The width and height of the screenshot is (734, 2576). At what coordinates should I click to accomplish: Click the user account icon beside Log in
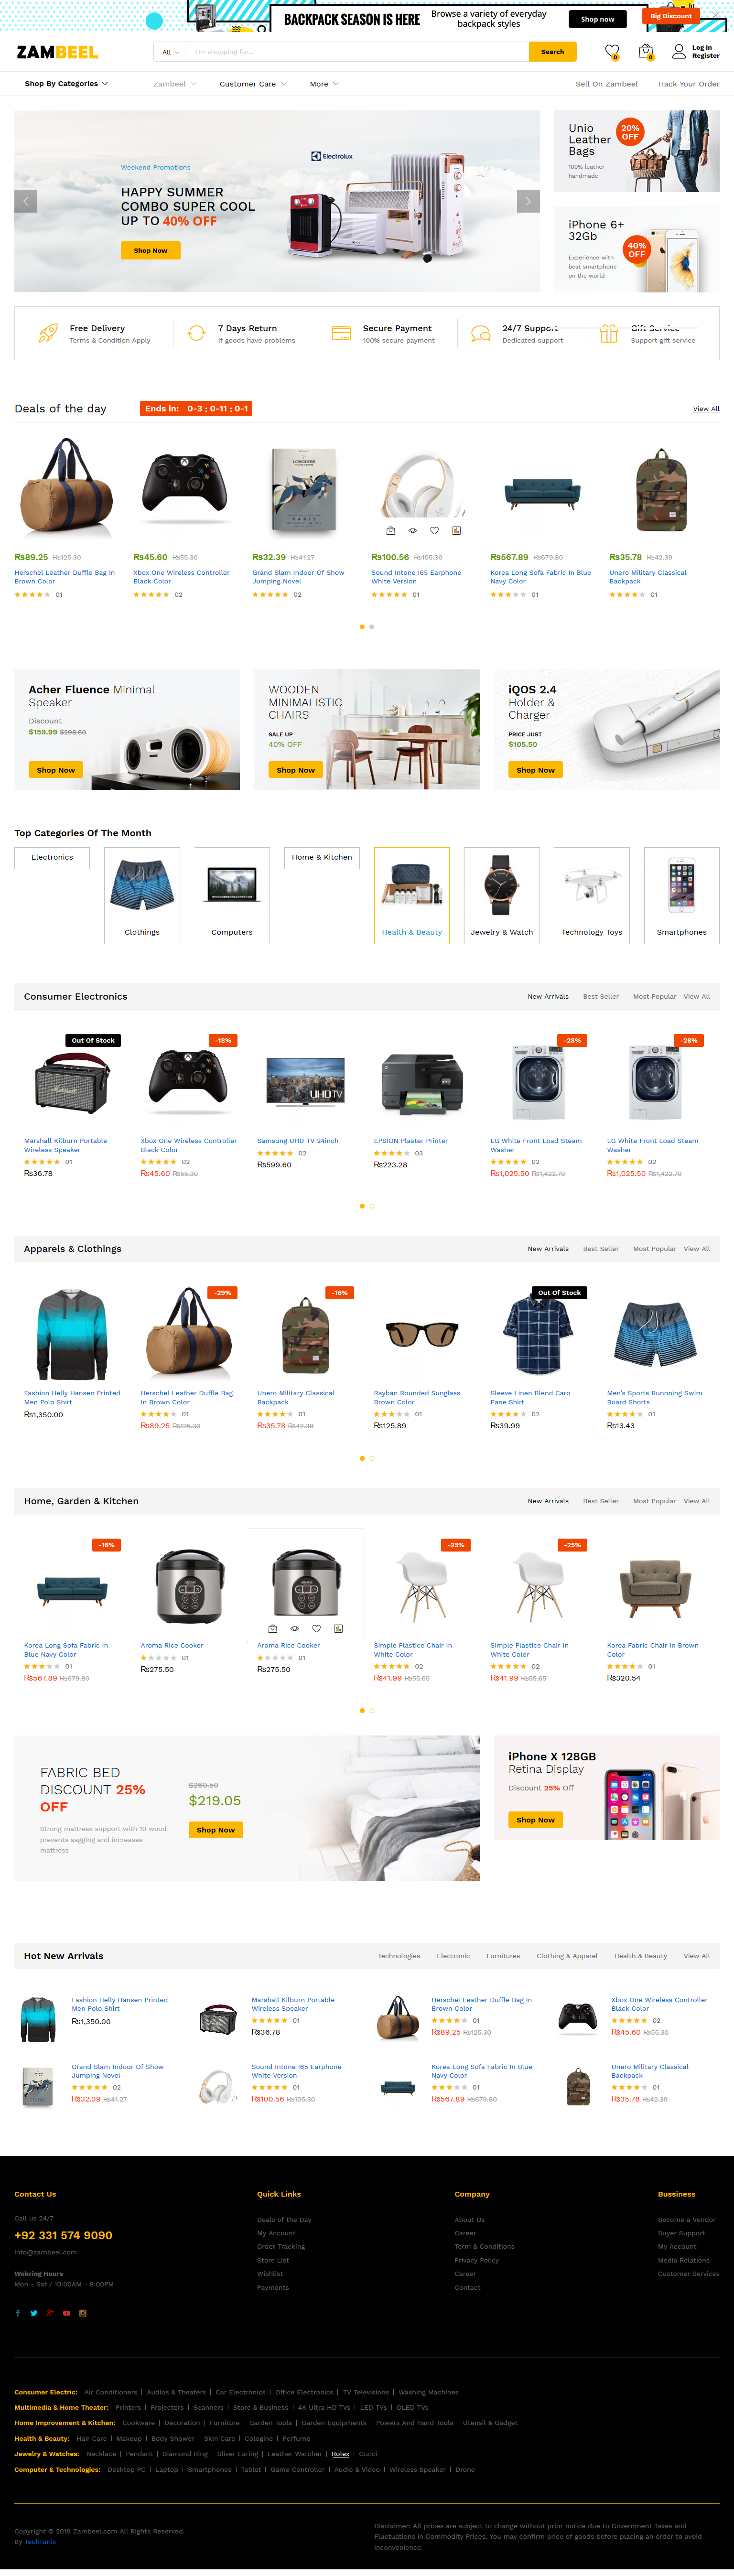pos(679,51)
